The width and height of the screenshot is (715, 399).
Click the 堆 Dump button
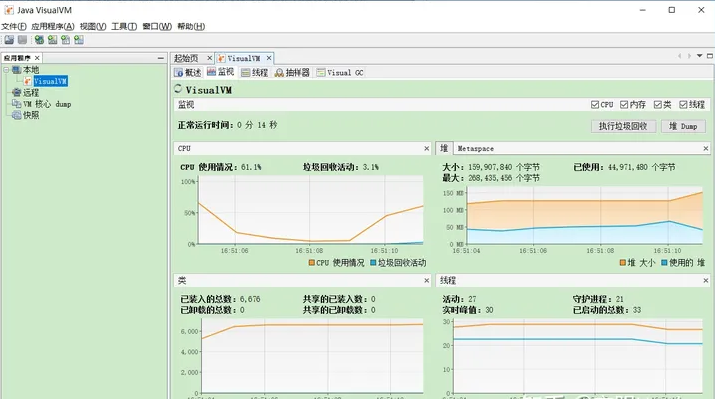[x=683, y=126]
